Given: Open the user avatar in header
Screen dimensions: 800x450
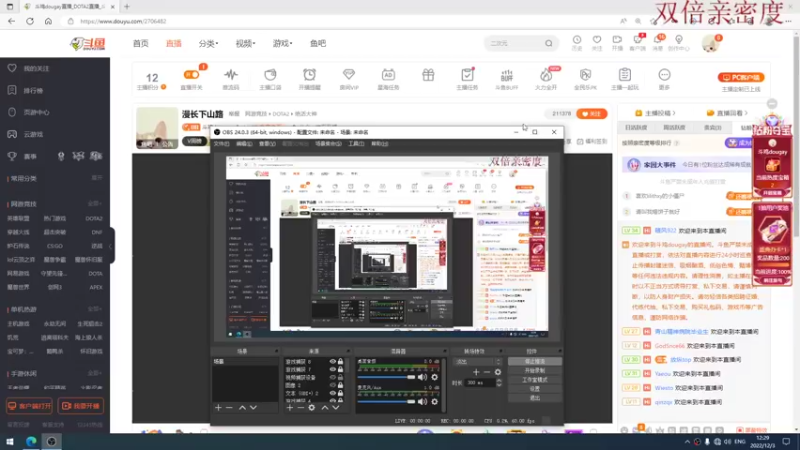Looking at the screenshot, I should coord(711,43).
